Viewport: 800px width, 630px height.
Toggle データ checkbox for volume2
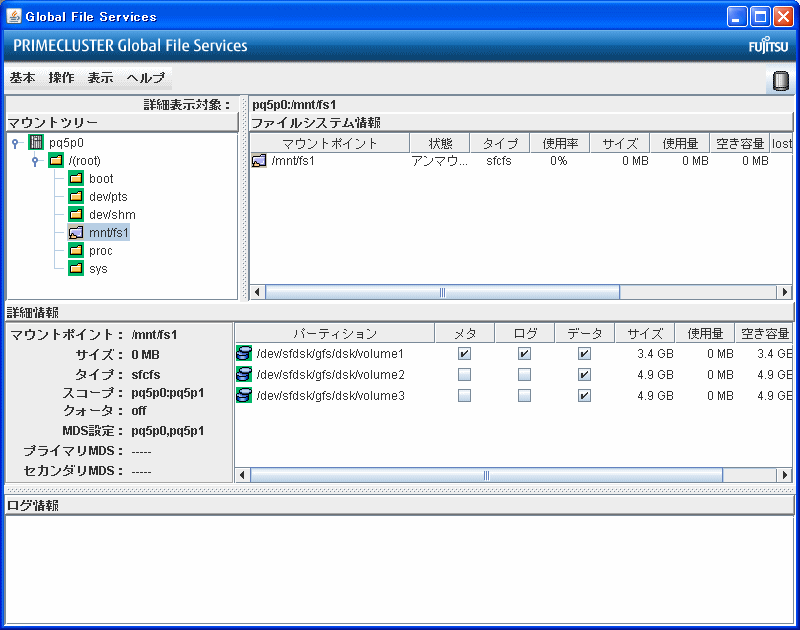pyautogui.click(x=584, y=374)
